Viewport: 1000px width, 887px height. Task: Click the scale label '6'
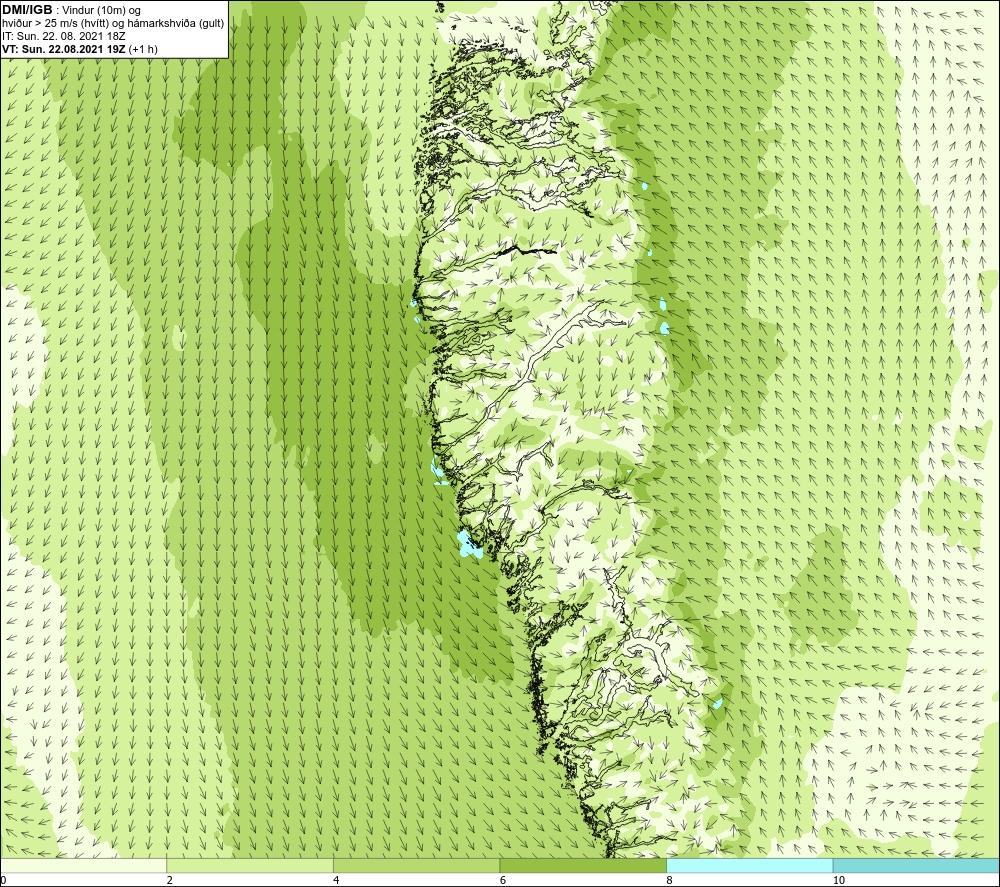click(x=503, y=881)
